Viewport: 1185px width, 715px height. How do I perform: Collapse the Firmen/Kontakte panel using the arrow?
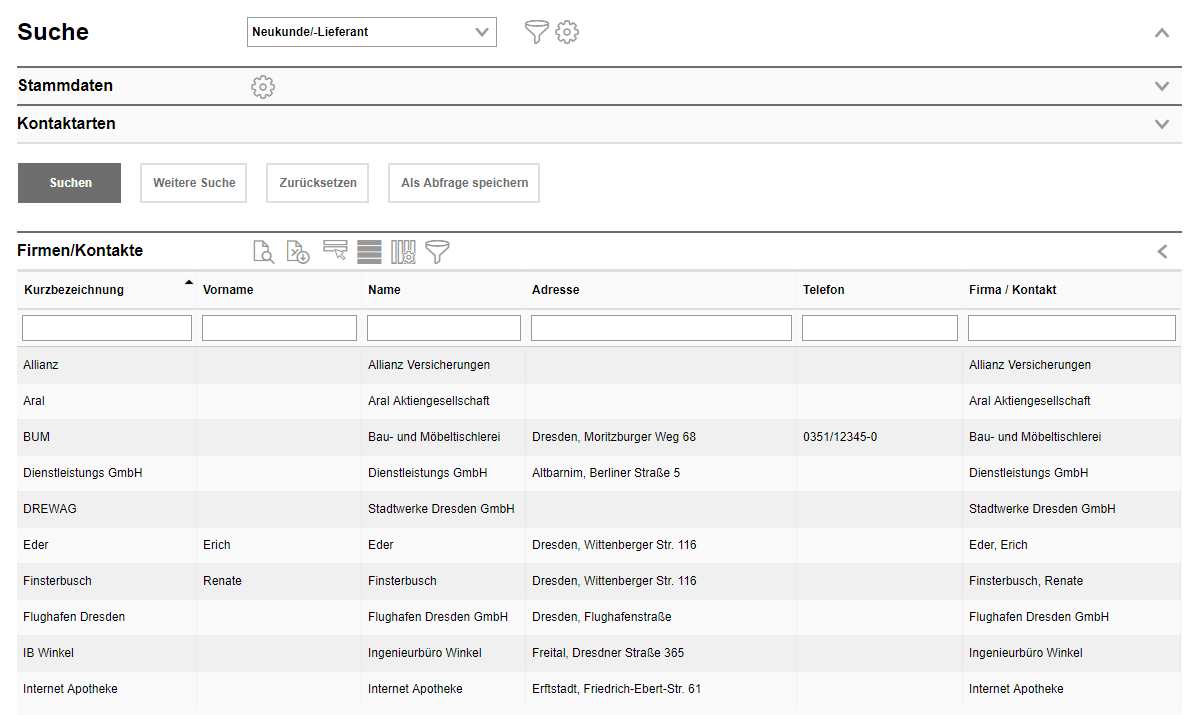[1161, 251]
